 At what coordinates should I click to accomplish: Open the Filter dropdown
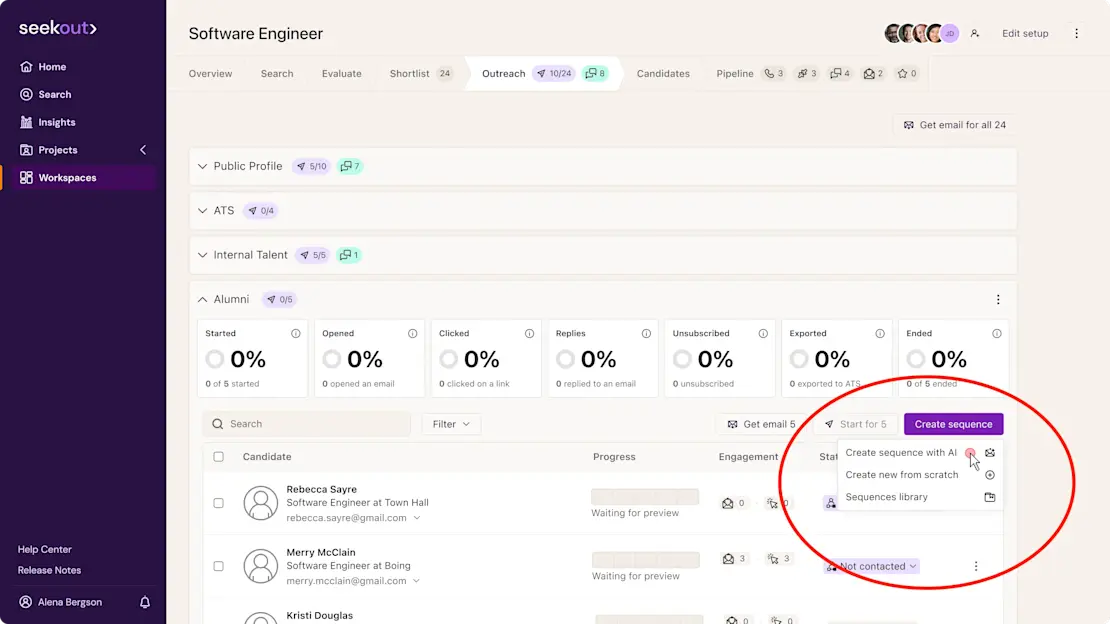click(451, 424)
